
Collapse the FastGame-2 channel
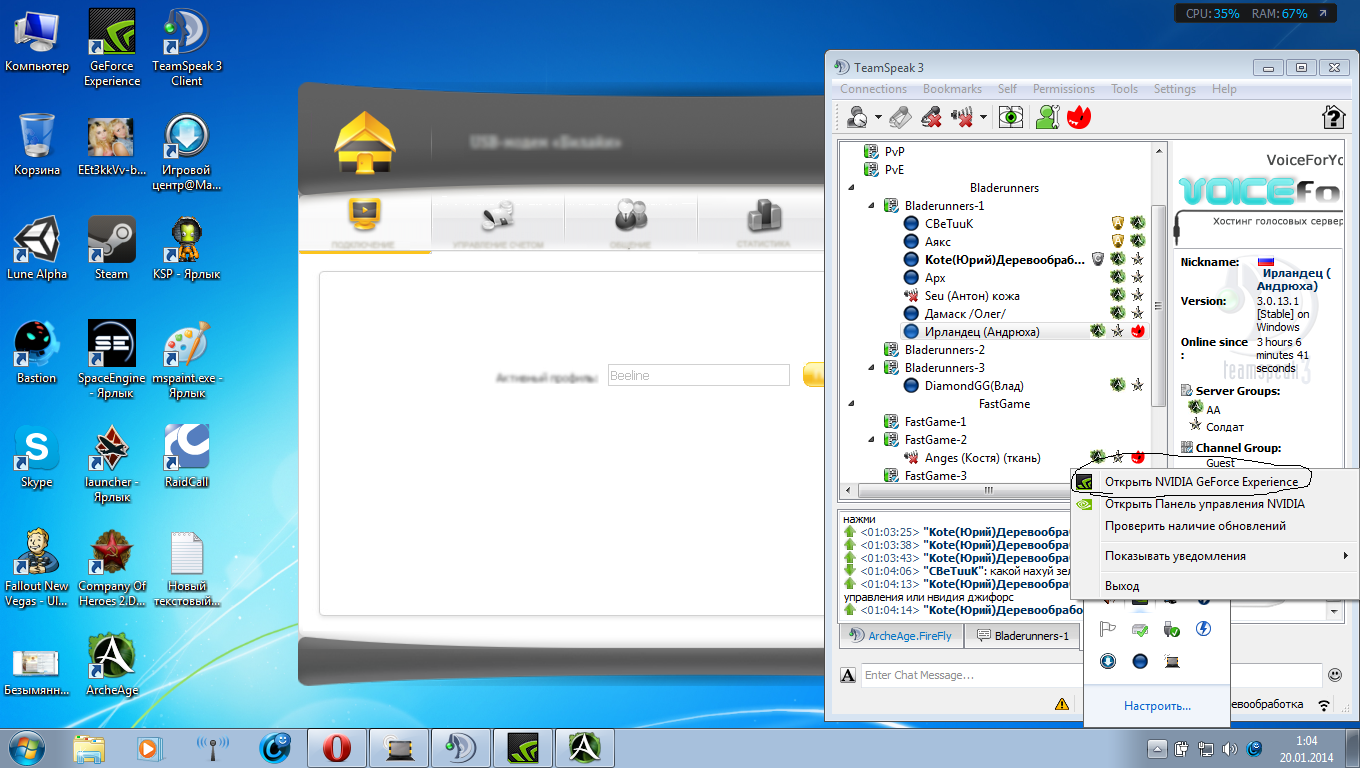tap(870, 440)
